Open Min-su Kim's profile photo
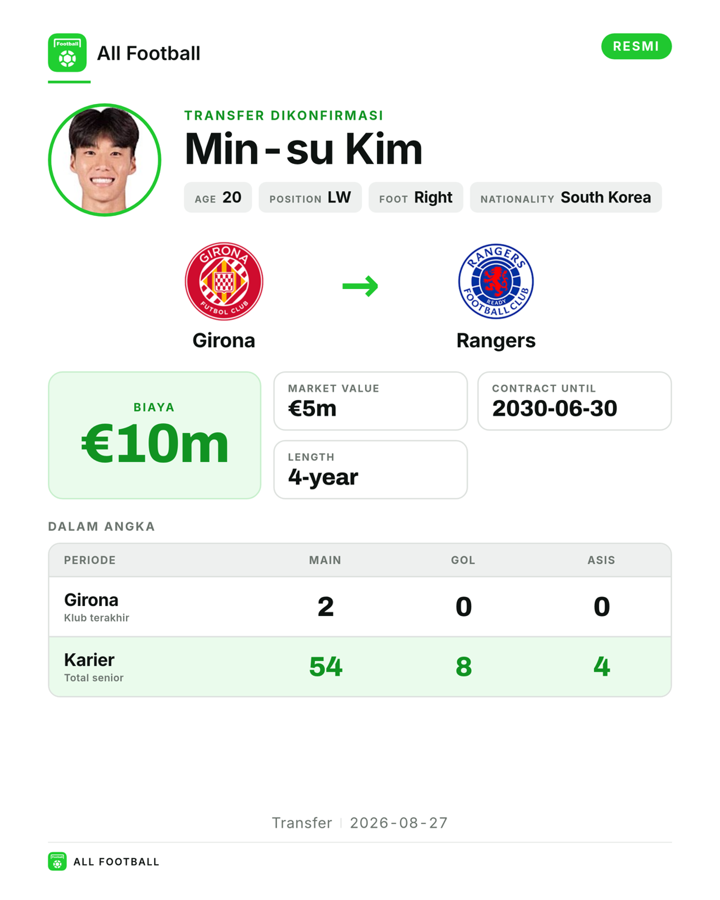The height and width of the screenshot is (900, 720). tap(104, 160)
